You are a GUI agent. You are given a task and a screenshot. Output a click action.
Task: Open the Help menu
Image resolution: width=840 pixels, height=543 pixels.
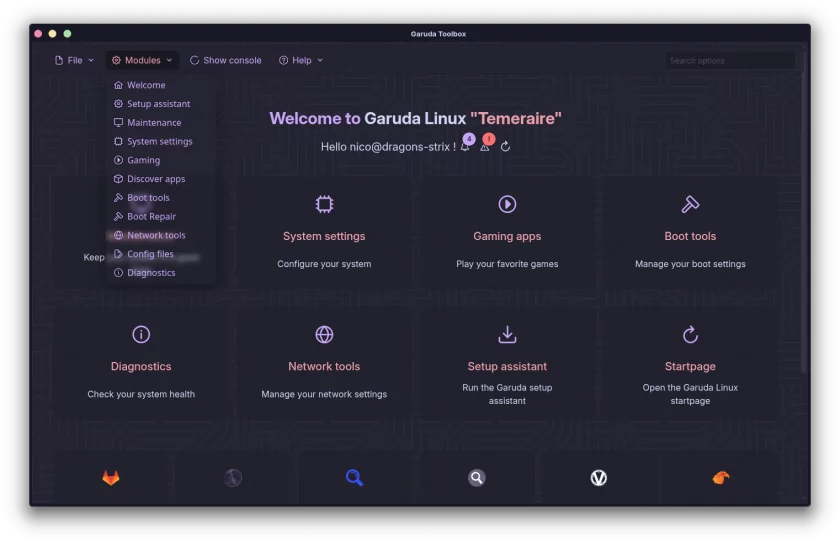[x=301, y=61]
